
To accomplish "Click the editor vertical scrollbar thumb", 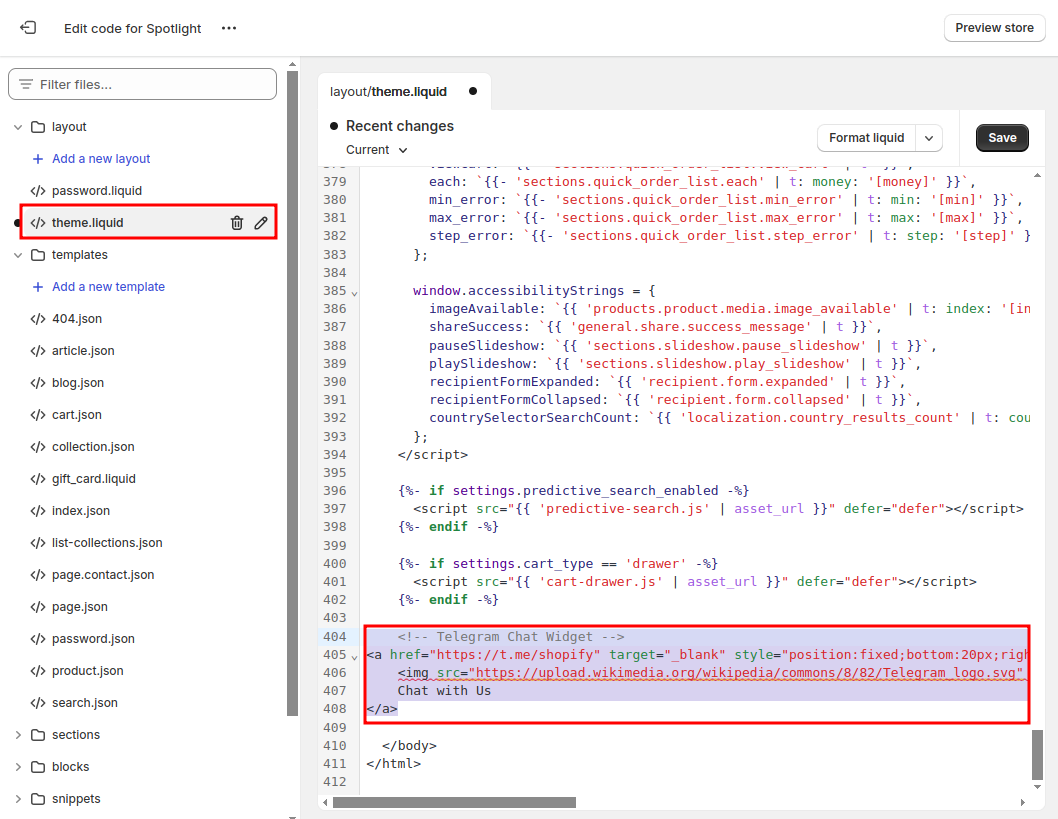I will 1037,755.
